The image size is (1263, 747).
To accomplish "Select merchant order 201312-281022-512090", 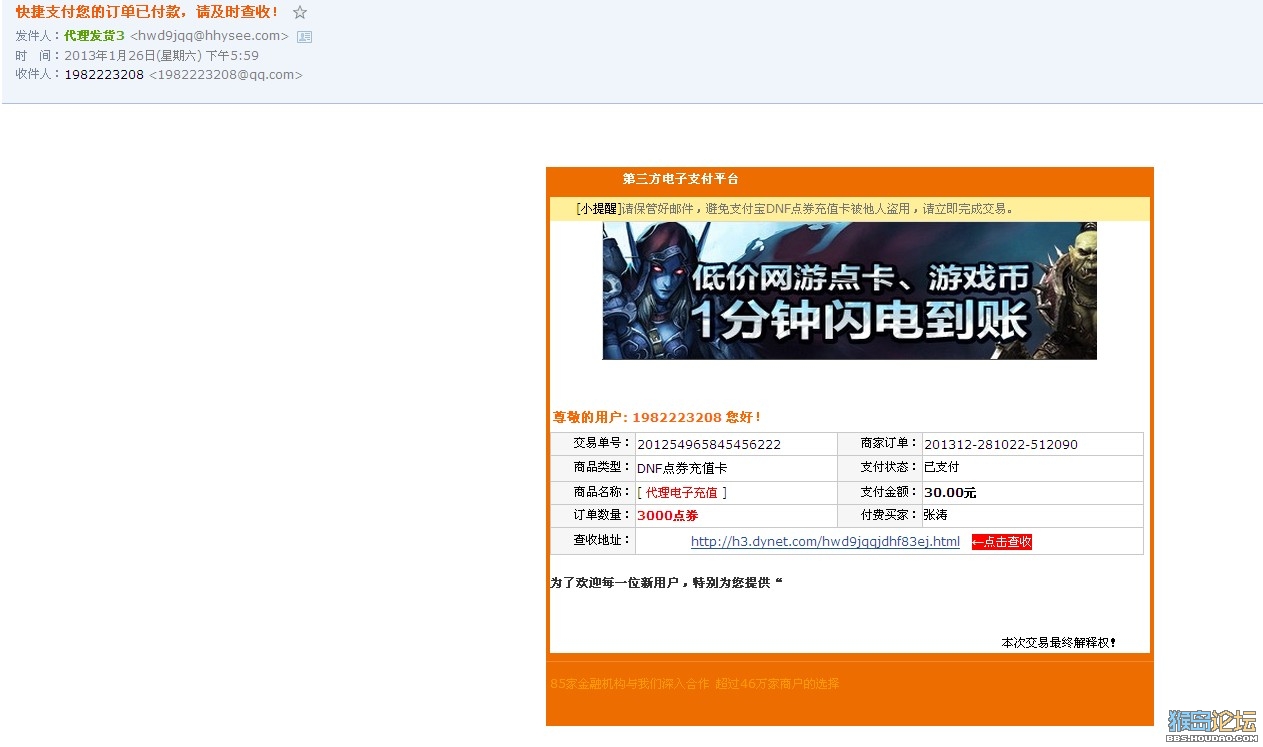I will coord(1001,445).
